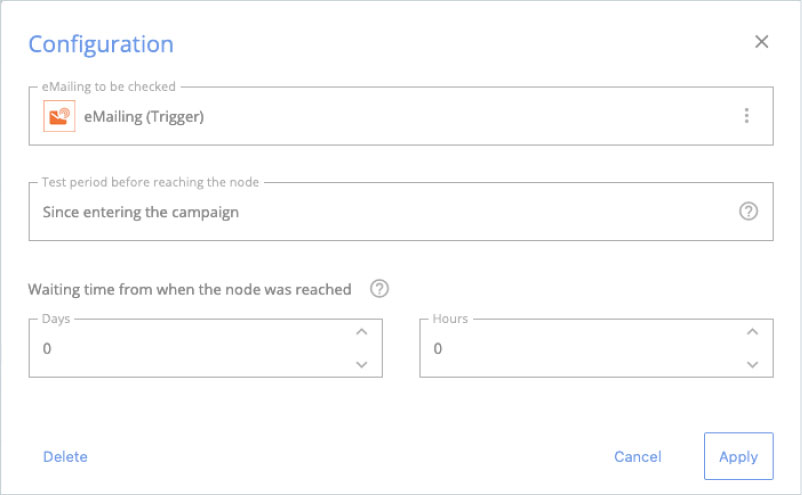
Task: Open the three-dot menu for eMailing
Action: click(x=746, y=116)
